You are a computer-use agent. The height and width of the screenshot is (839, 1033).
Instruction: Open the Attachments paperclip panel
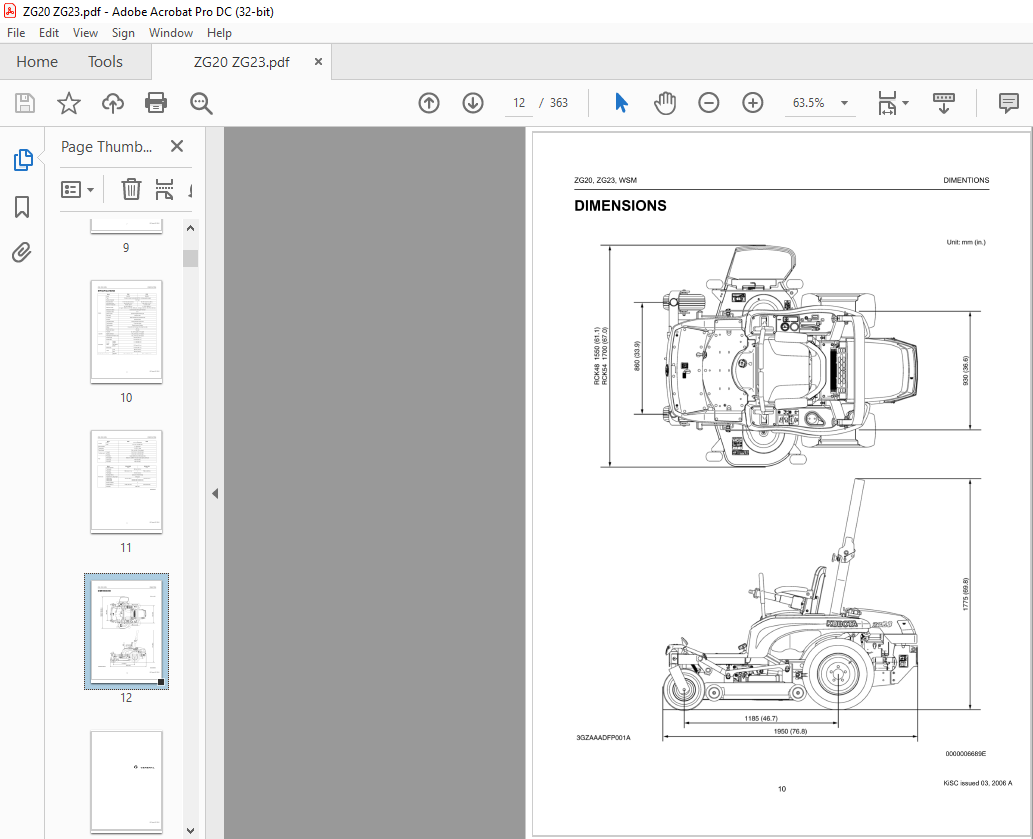pyautogui.click(x=22, y=252)
